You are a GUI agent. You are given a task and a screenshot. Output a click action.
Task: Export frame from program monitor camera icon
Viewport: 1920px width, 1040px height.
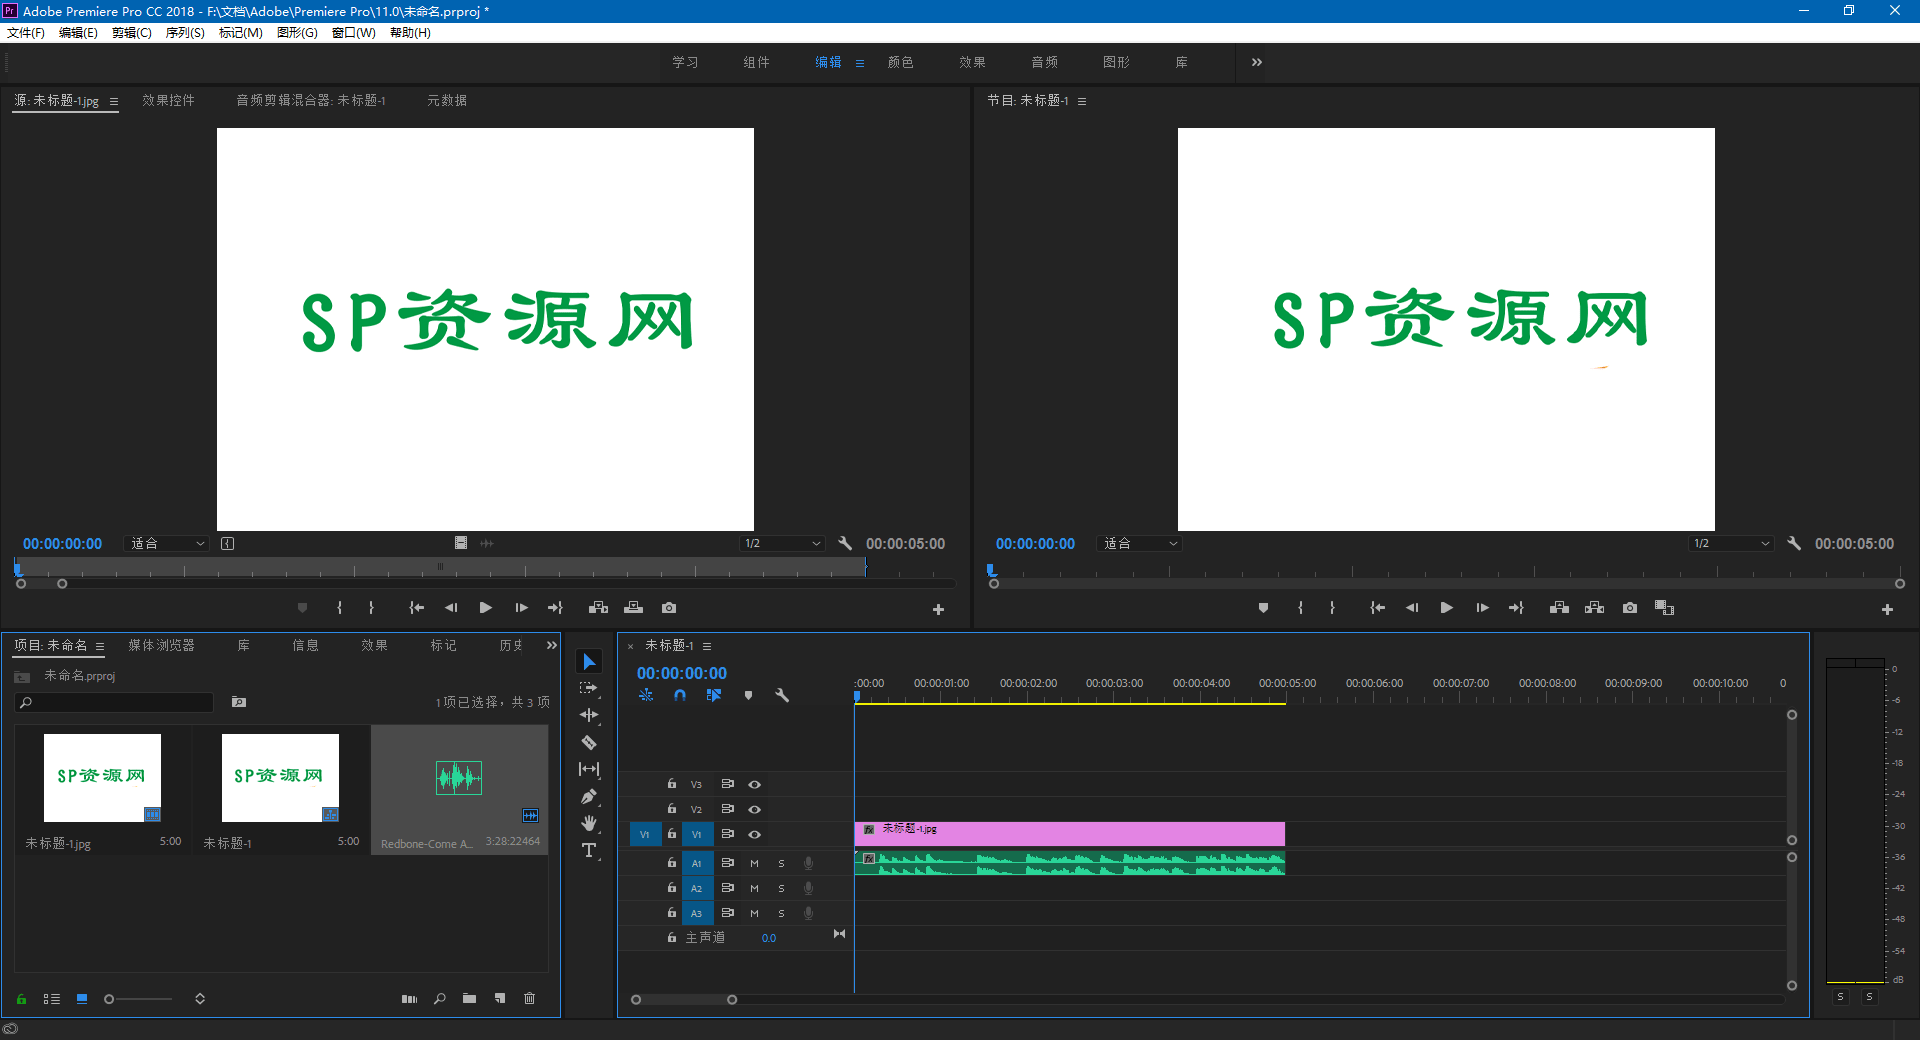tap(1630, 608)
